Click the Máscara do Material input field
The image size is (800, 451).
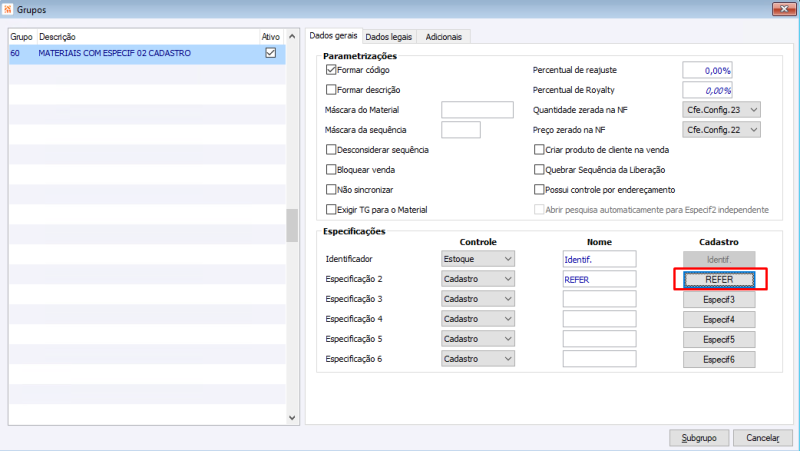click(477, 110)
